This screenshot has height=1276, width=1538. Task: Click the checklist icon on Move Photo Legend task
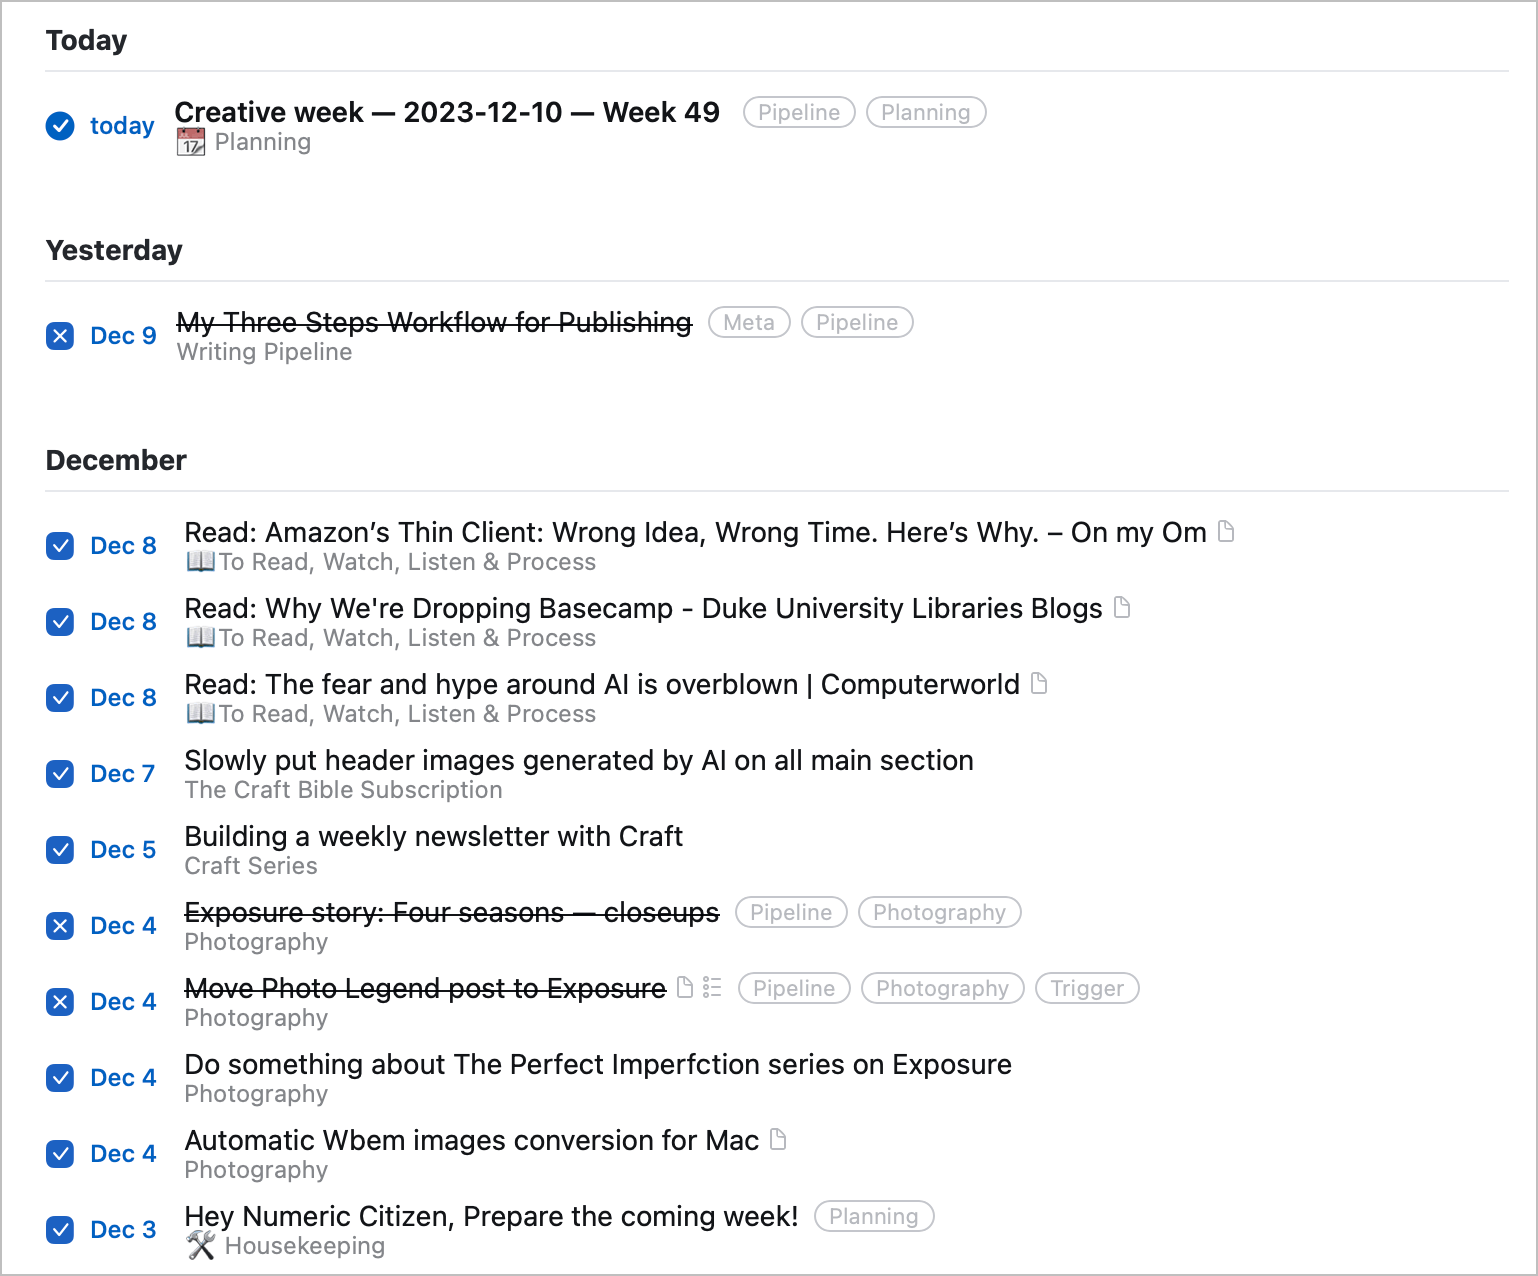tap(712, 988)
